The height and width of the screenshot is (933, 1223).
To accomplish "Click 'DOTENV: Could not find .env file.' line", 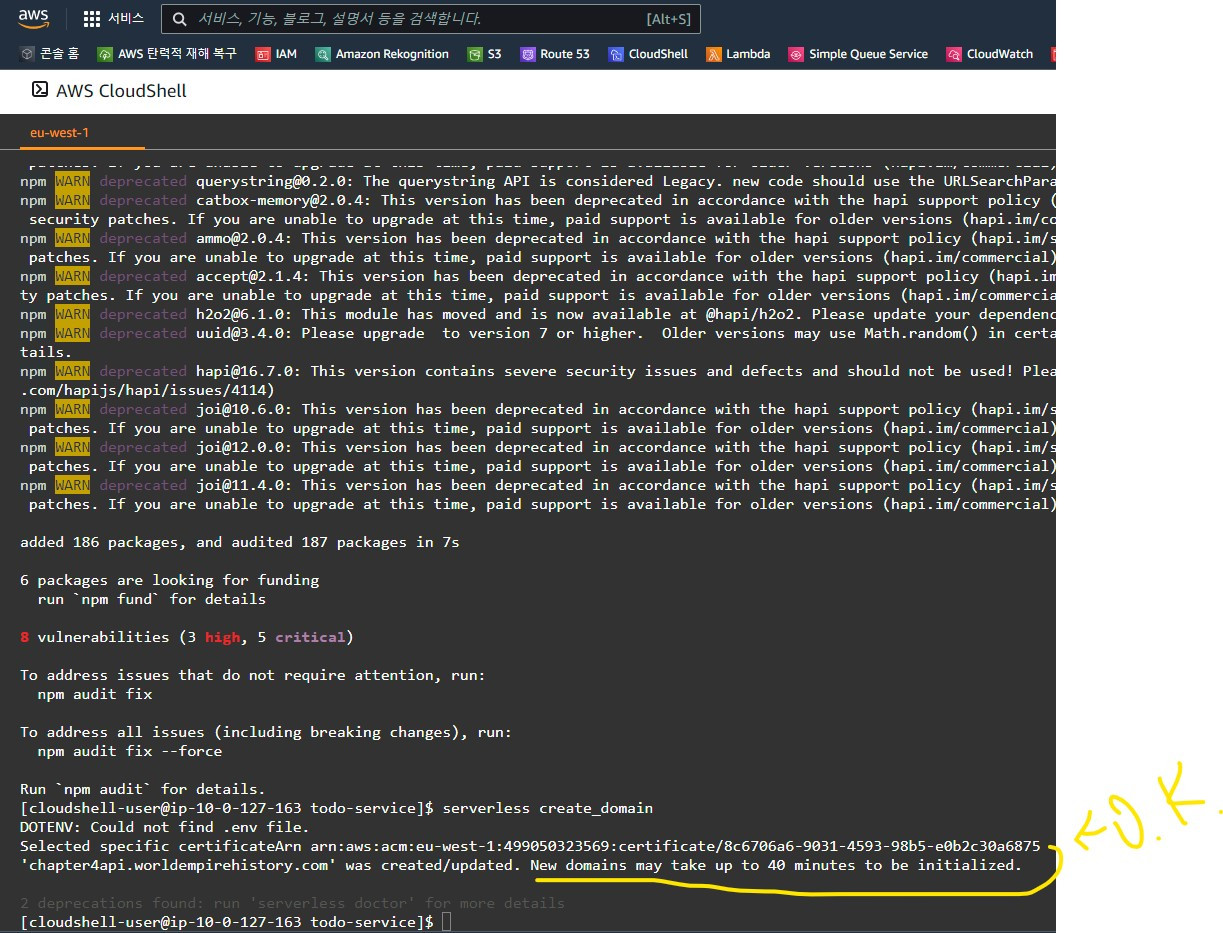I will tap(165, 827).
